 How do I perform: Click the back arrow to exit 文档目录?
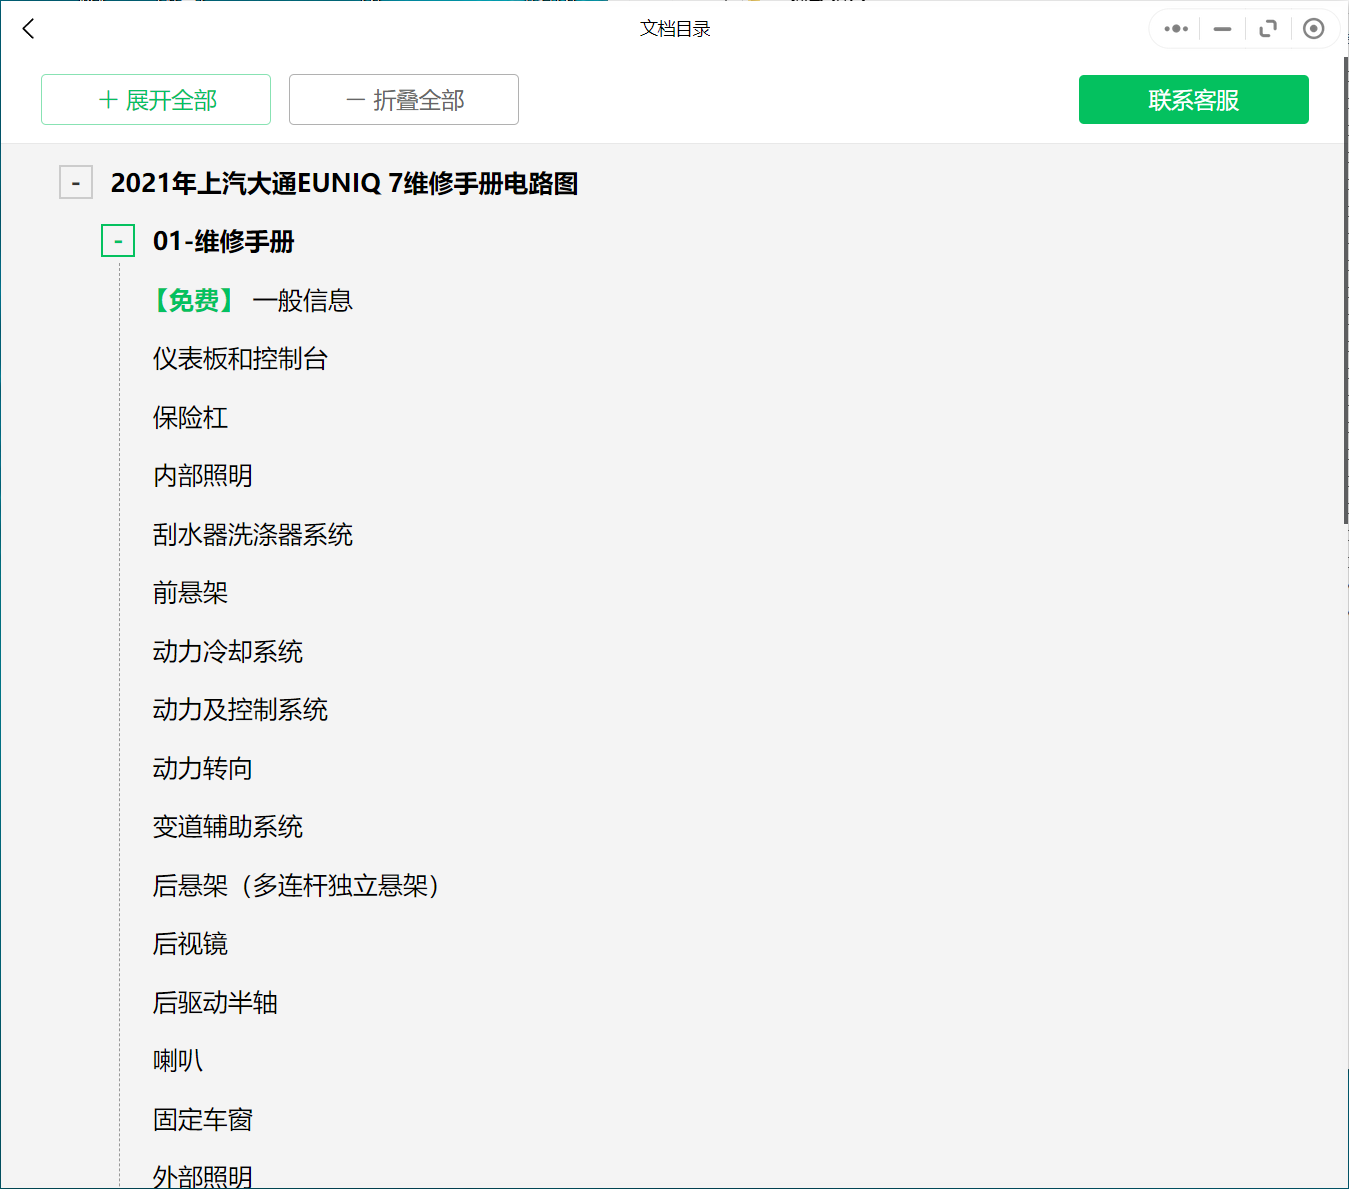27,28
